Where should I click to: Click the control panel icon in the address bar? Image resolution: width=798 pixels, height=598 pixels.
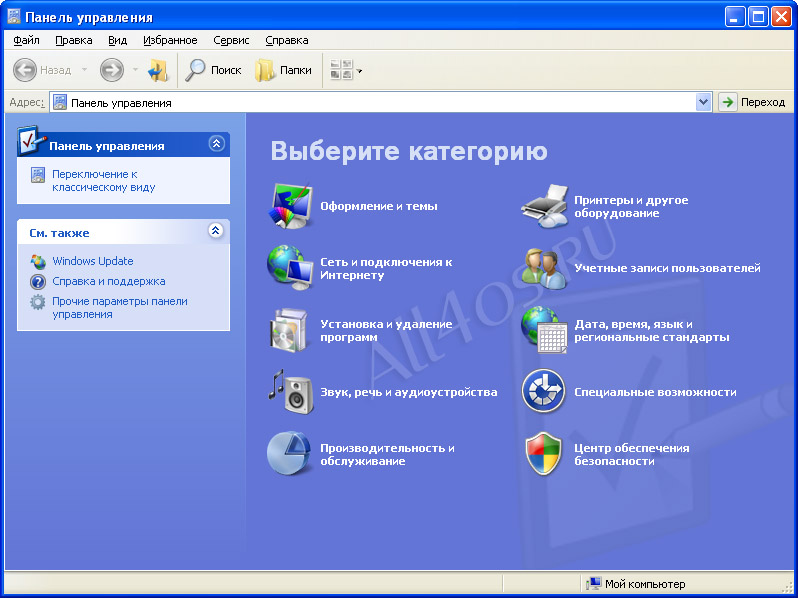coord(60,102)
